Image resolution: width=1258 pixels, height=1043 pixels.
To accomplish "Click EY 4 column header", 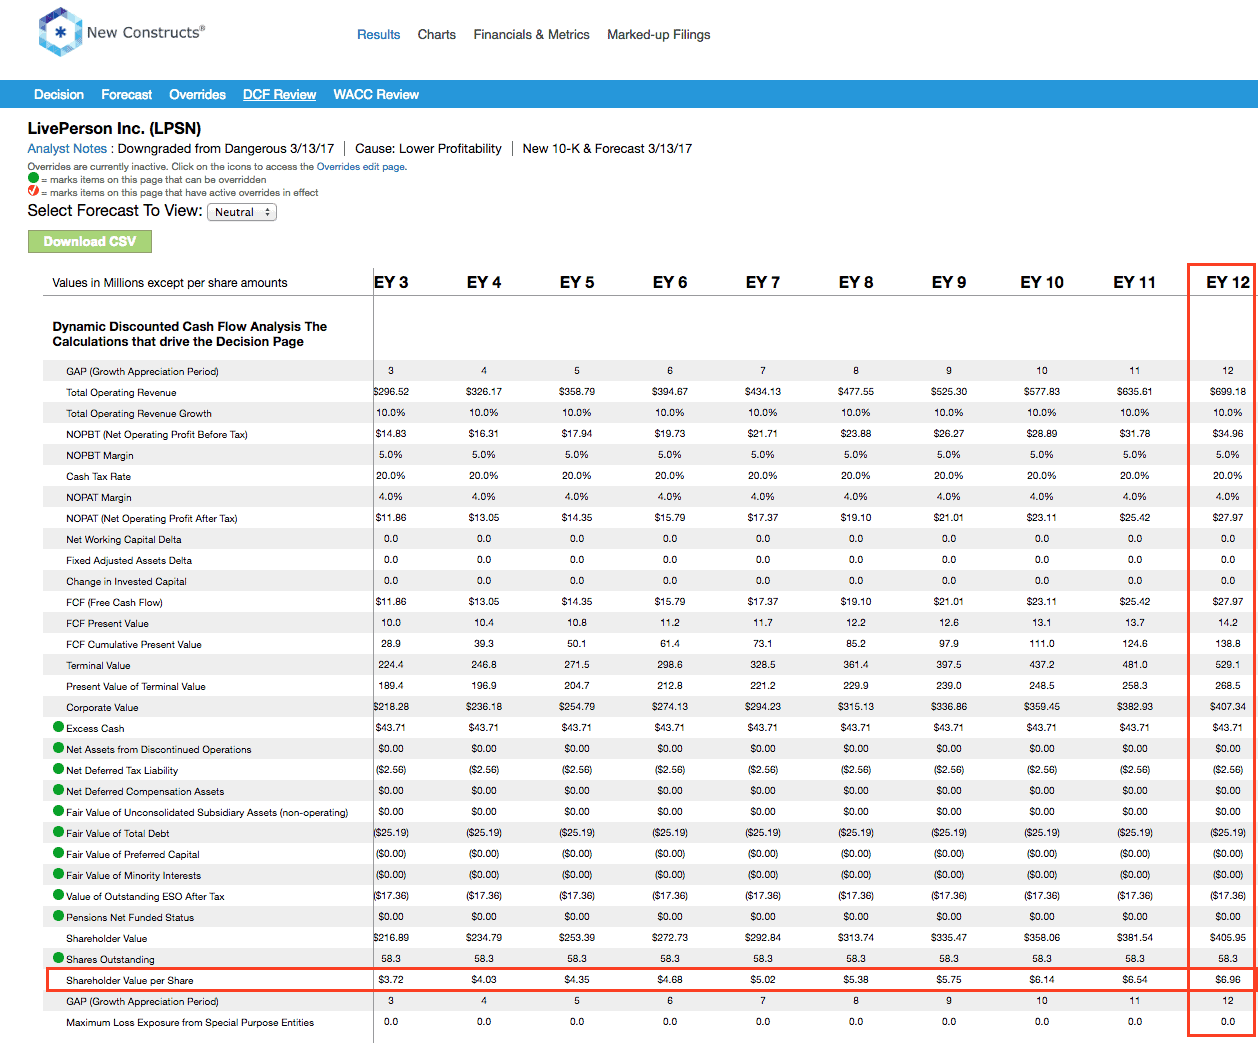I will pyautogui.click(x=484, y=282).
